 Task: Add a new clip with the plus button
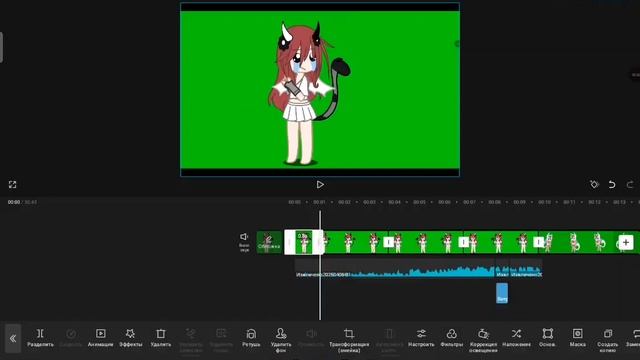[626, 242]
